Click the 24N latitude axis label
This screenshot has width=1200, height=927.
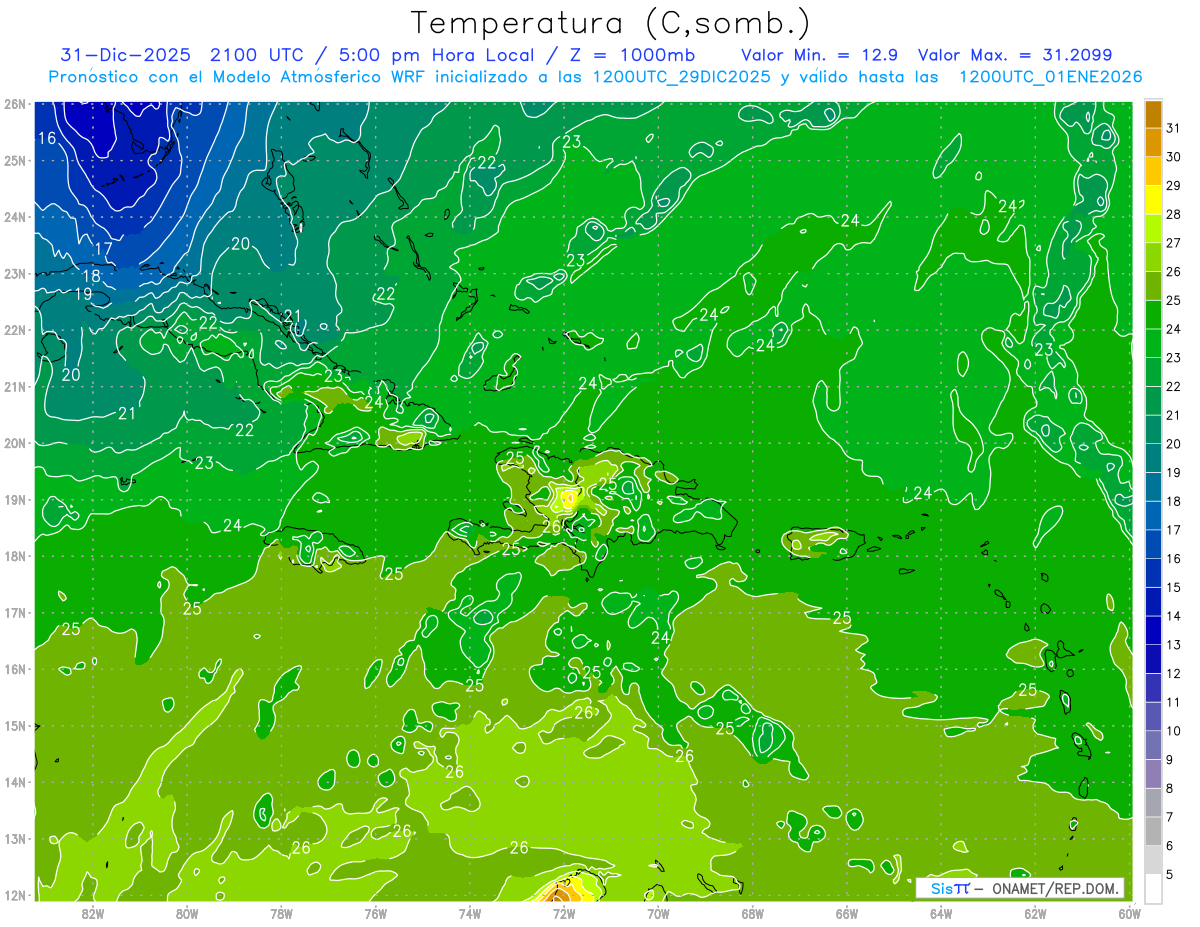(15, 217)
